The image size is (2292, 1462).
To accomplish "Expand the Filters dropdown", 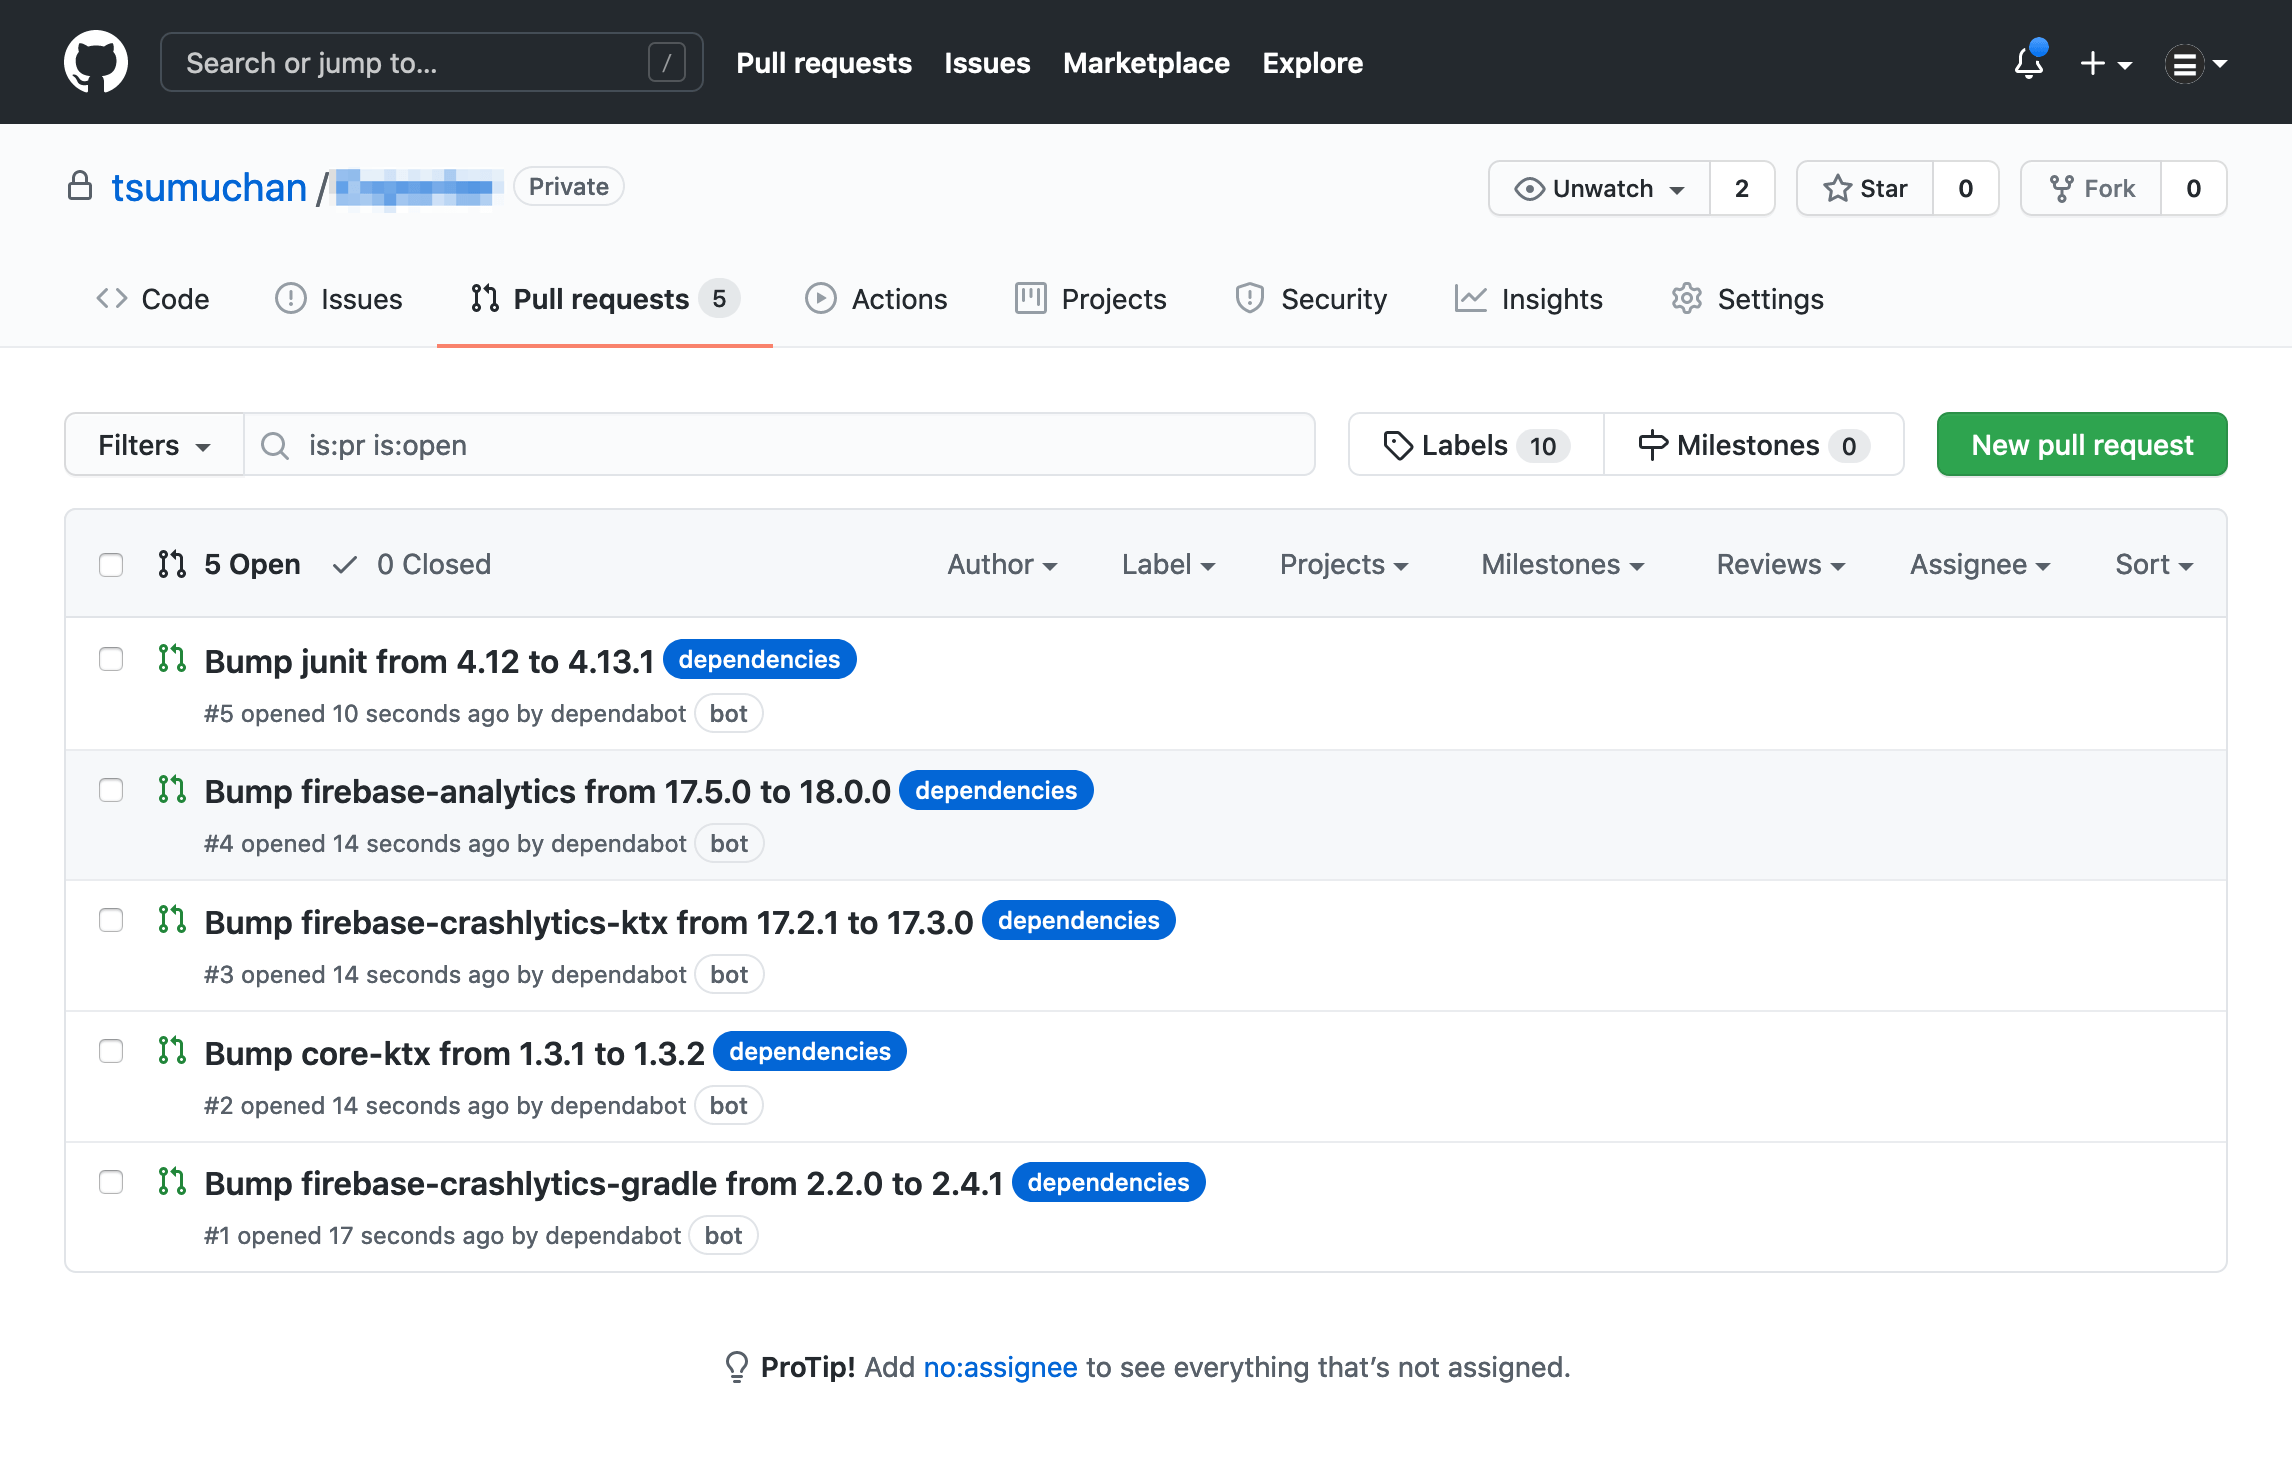I will tap(154, 444).
